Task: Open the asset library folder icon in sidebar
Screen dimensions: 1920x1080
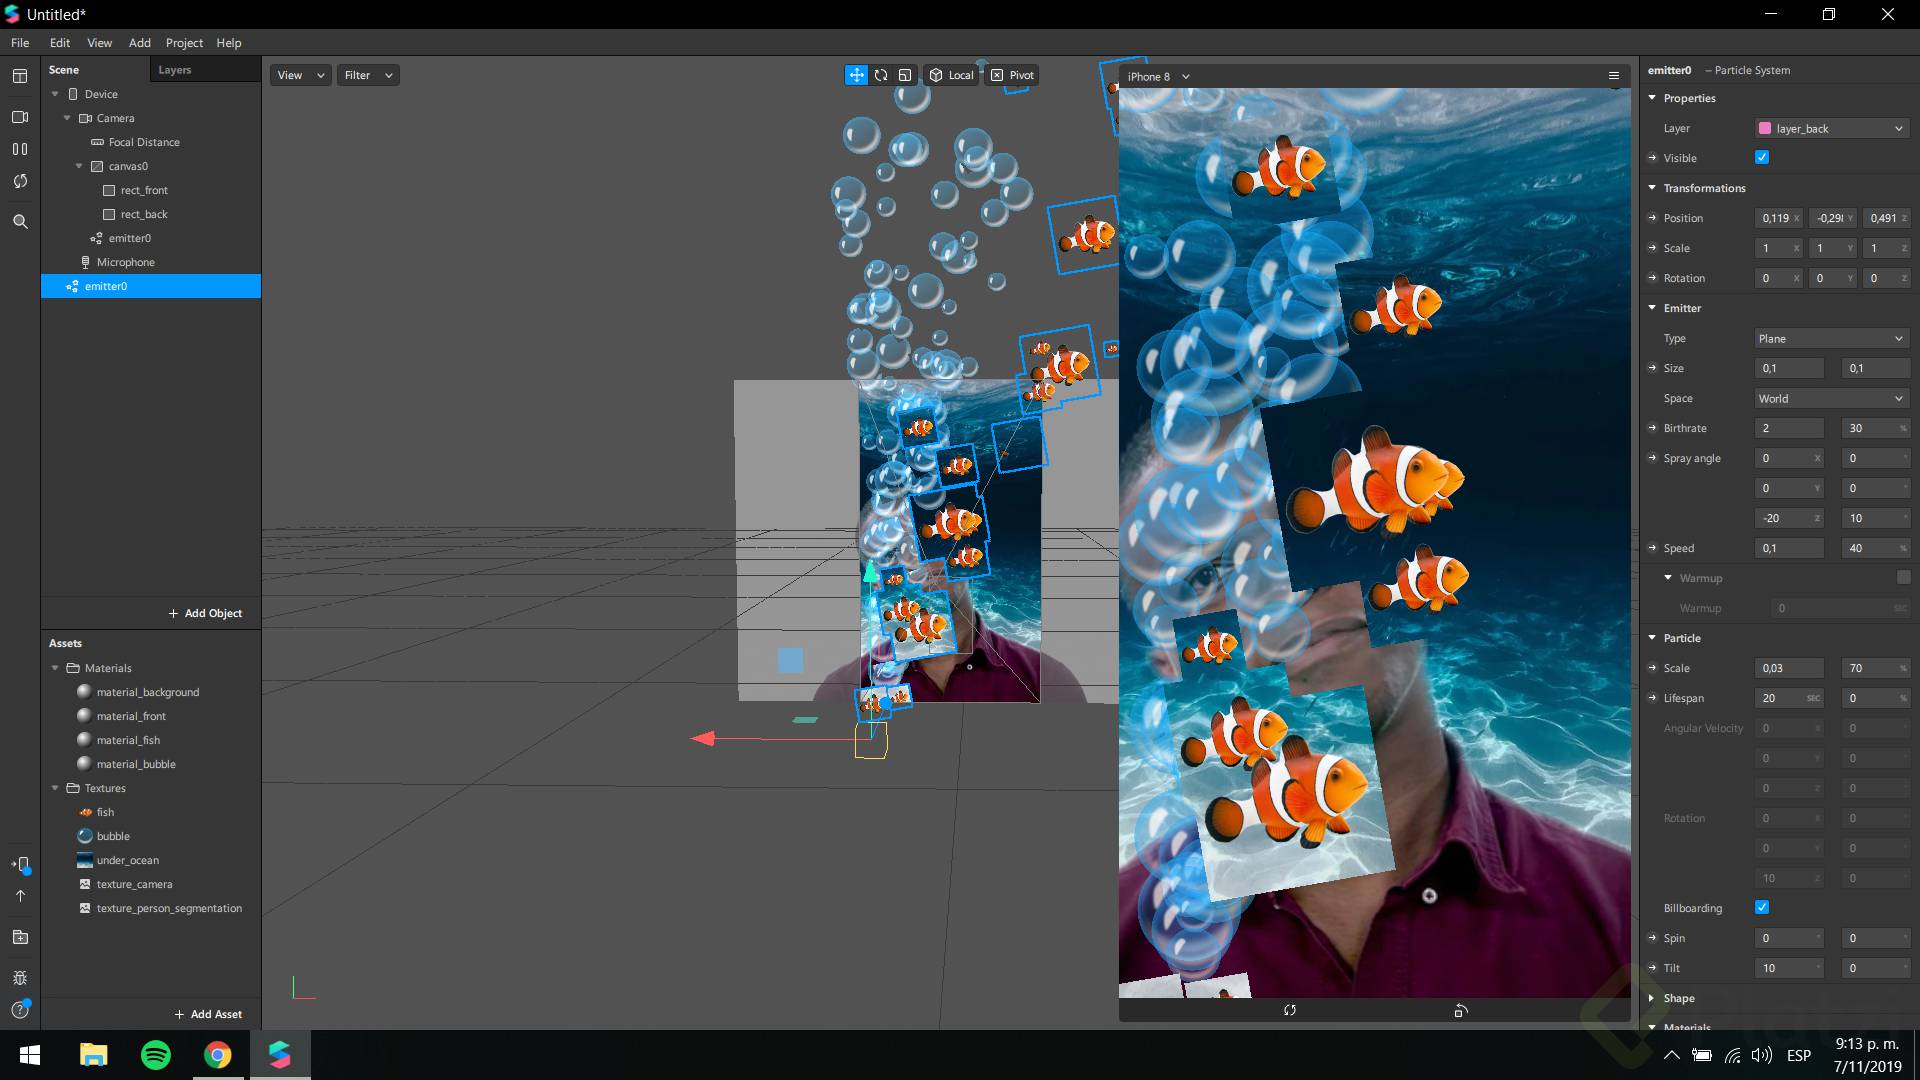Action: pos(20,937)
